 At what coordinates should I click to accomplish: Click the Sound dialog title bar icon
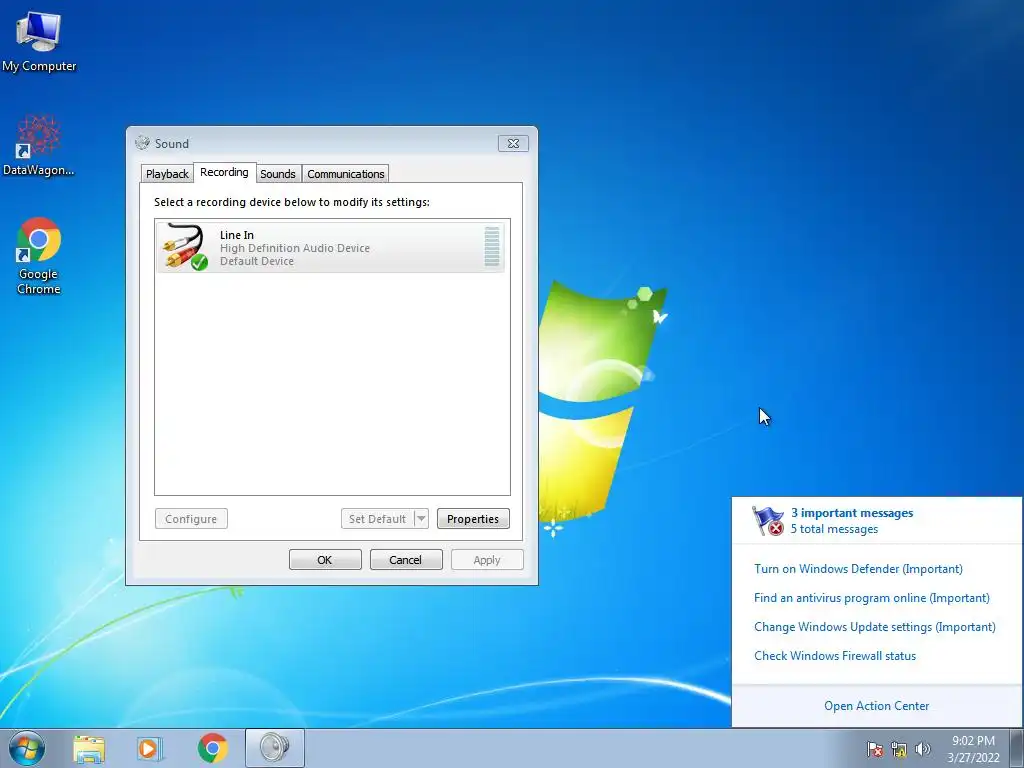pos(142,143)
